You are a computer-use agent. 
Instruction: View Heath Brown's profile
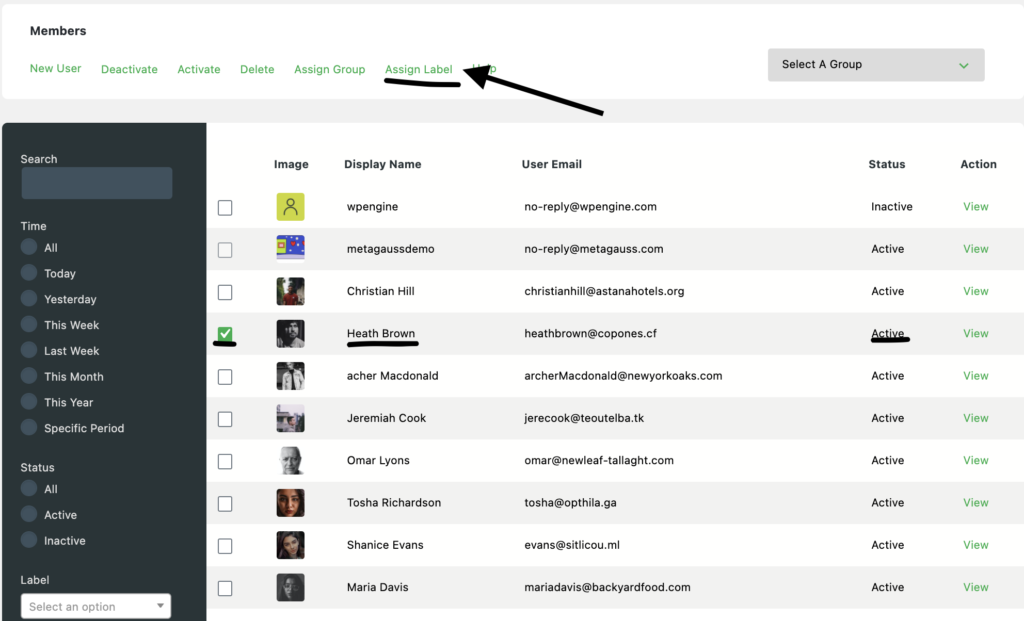[975, 333]
